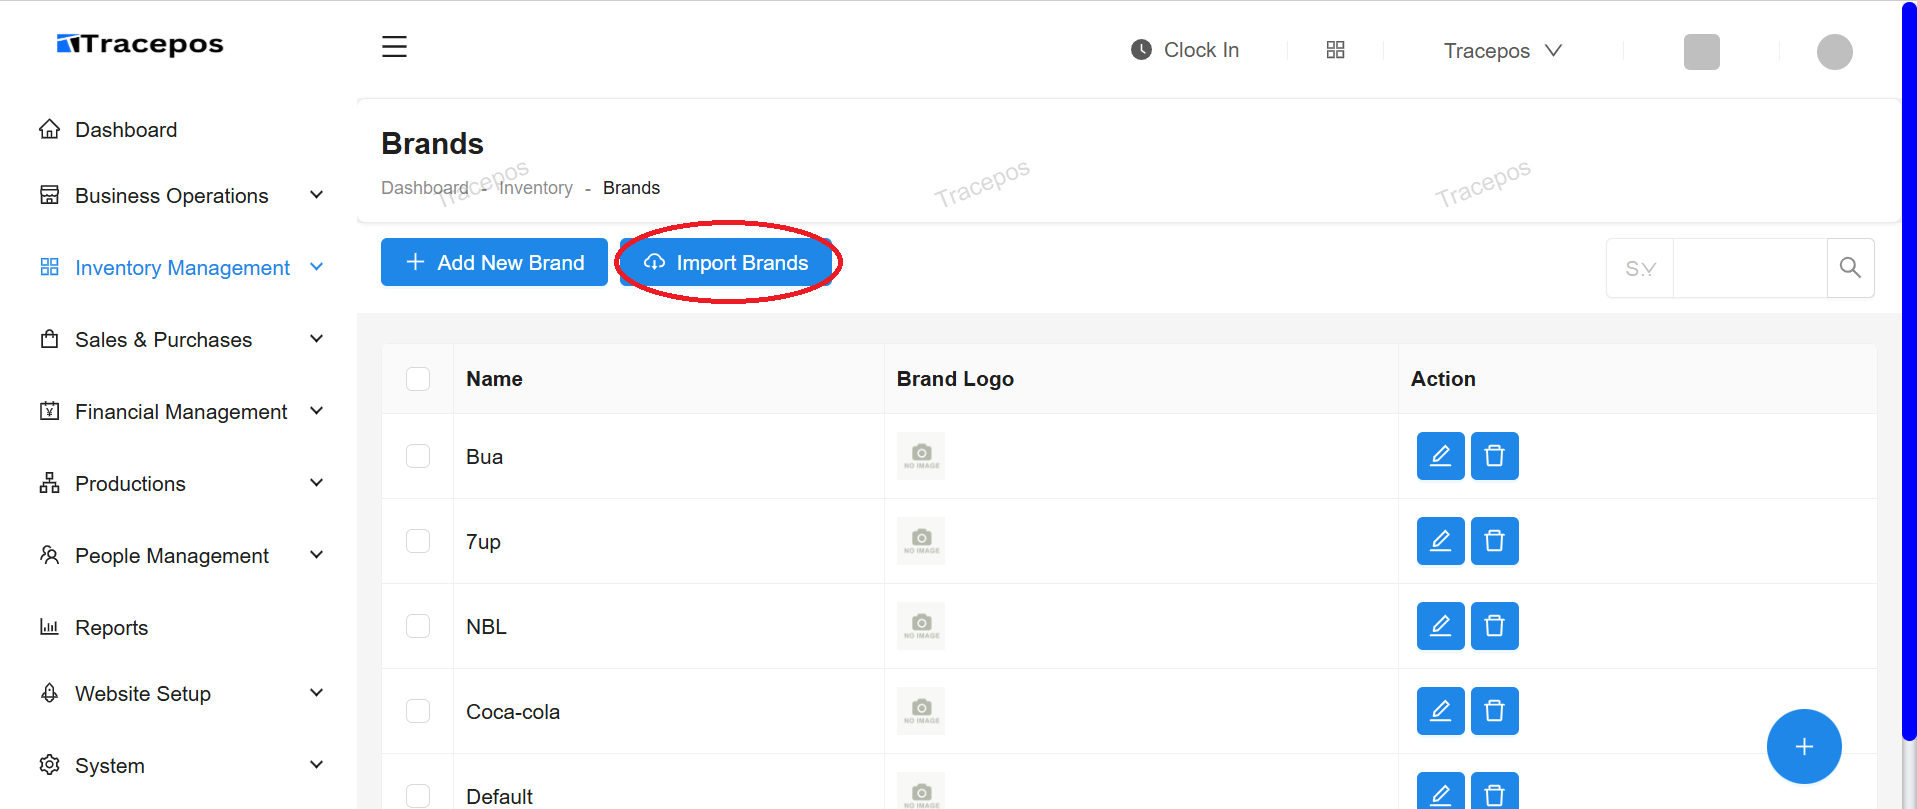Screen dimensions: 1917x809
Task: Click in the brand search field
Action: click(x=1750, y=268)
